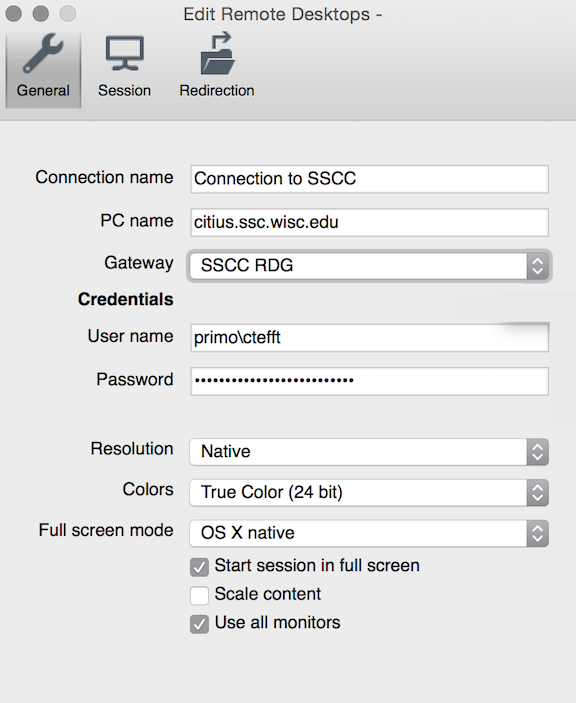The image size is (576, 703).
Task: Open the OS X native dropdown
Action: click(369, 534)
